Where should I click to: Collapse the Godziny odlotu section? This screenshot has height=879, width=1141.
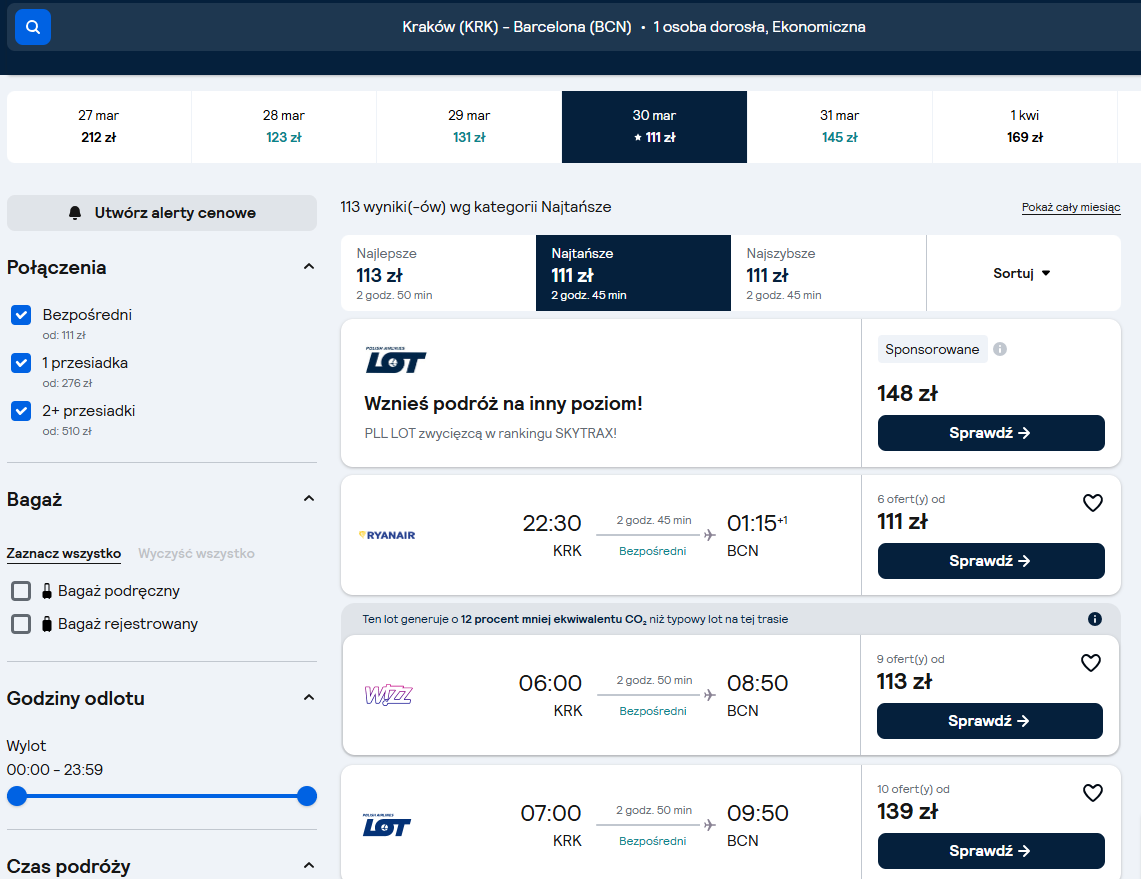click(309, 698)
